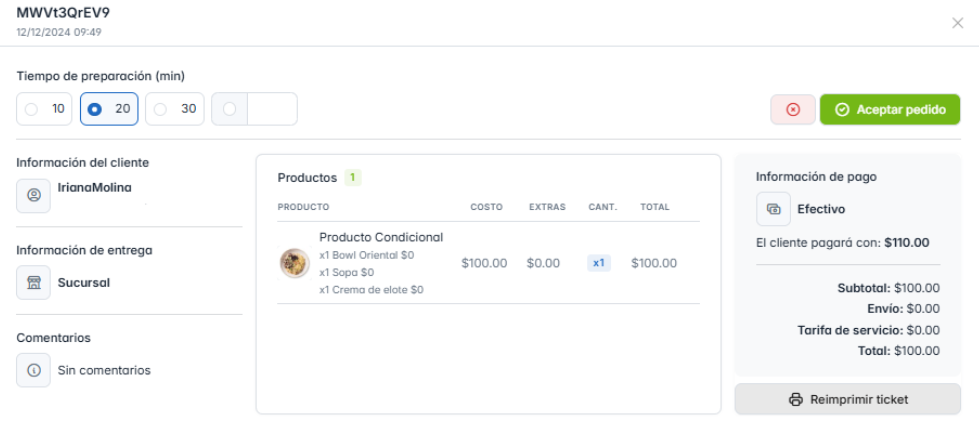Select 10 minutes preparation time
Screen dimensions: 979x432
46,109
